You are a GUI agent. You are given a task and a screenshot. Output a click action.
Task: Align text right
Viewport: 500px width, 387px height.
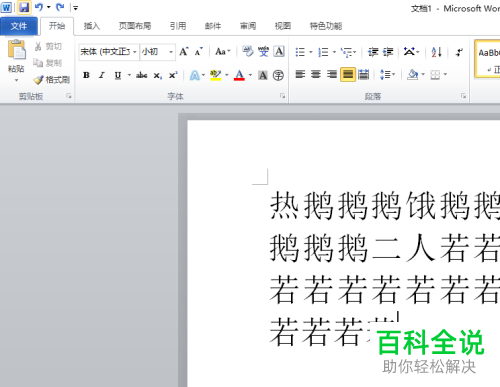(x=331, y=74)
